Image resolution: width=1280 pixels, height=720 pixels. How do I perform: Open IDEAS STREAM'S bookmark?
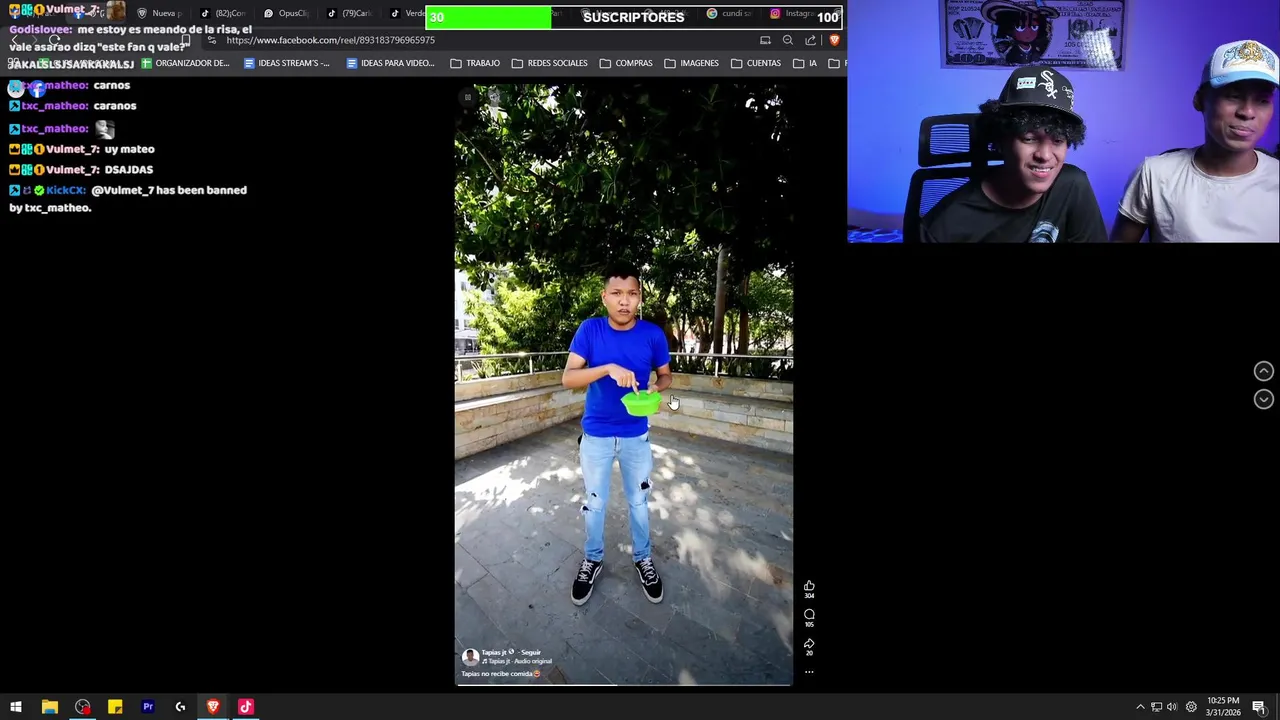click(x=287, y=63)
